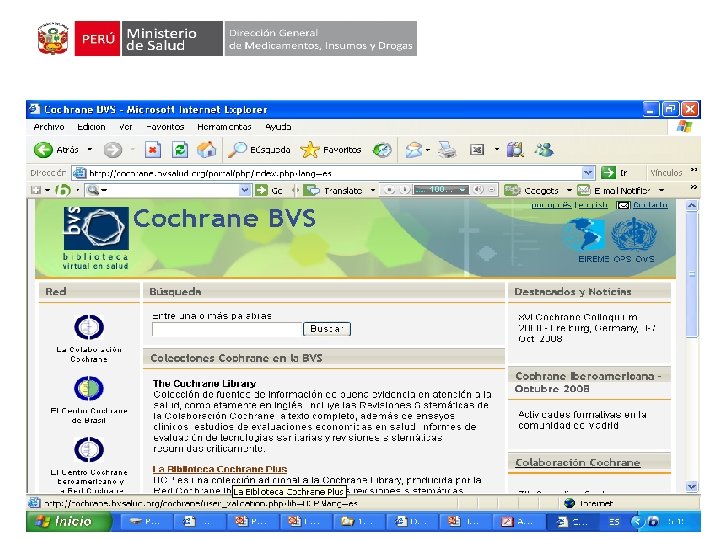Click the Translate toolbar icon
The width and height of the screenshot is (720, 540).
tap(312, 190)
